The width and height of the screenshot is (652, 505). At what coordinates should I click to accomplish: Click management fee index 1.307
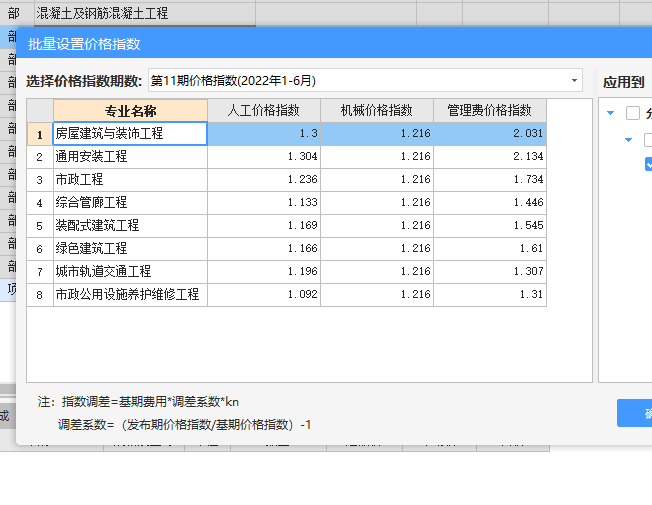[x=490, y=272]
